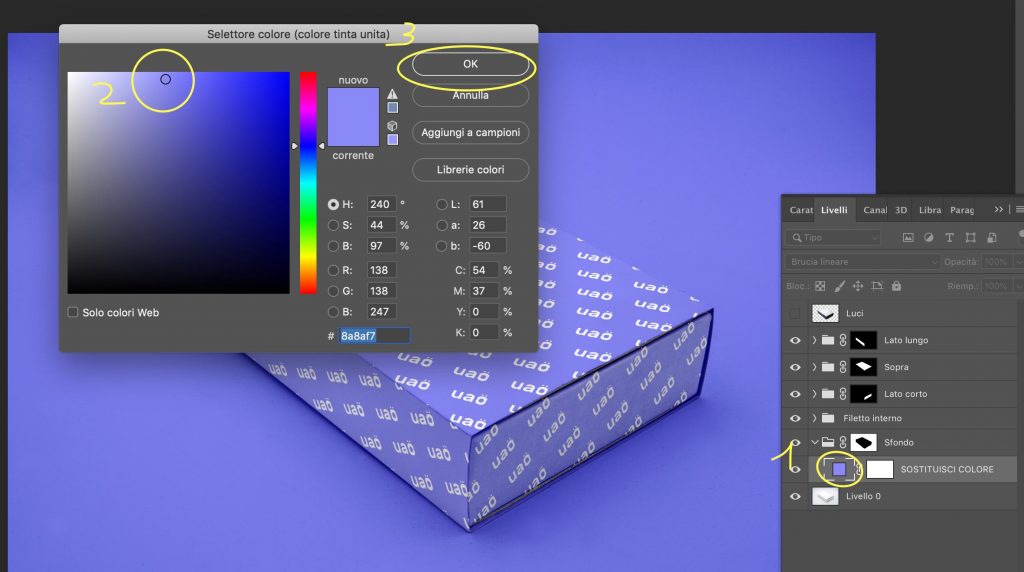Click the lock transparent pixels checkerboard icon
Viewport: 1024px width, 572px height.
coord(821,286)
